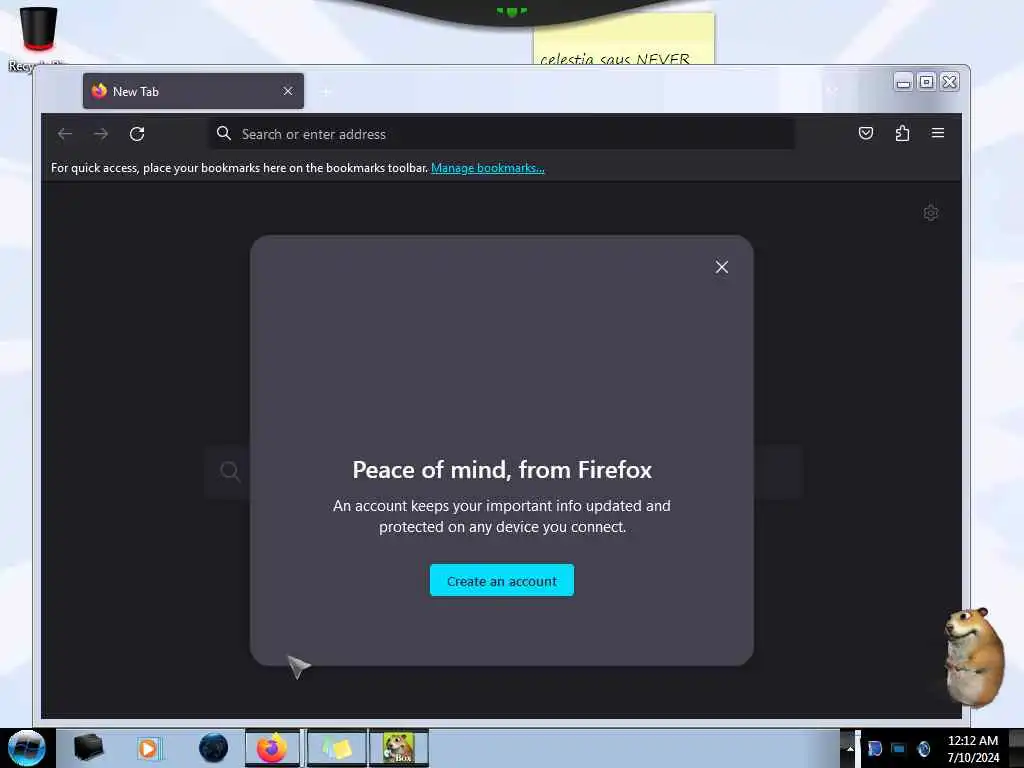Select the New Tab tab
Image resolution: width=1024 pixels, height=768 pixels.
click(x=193, y=91)
